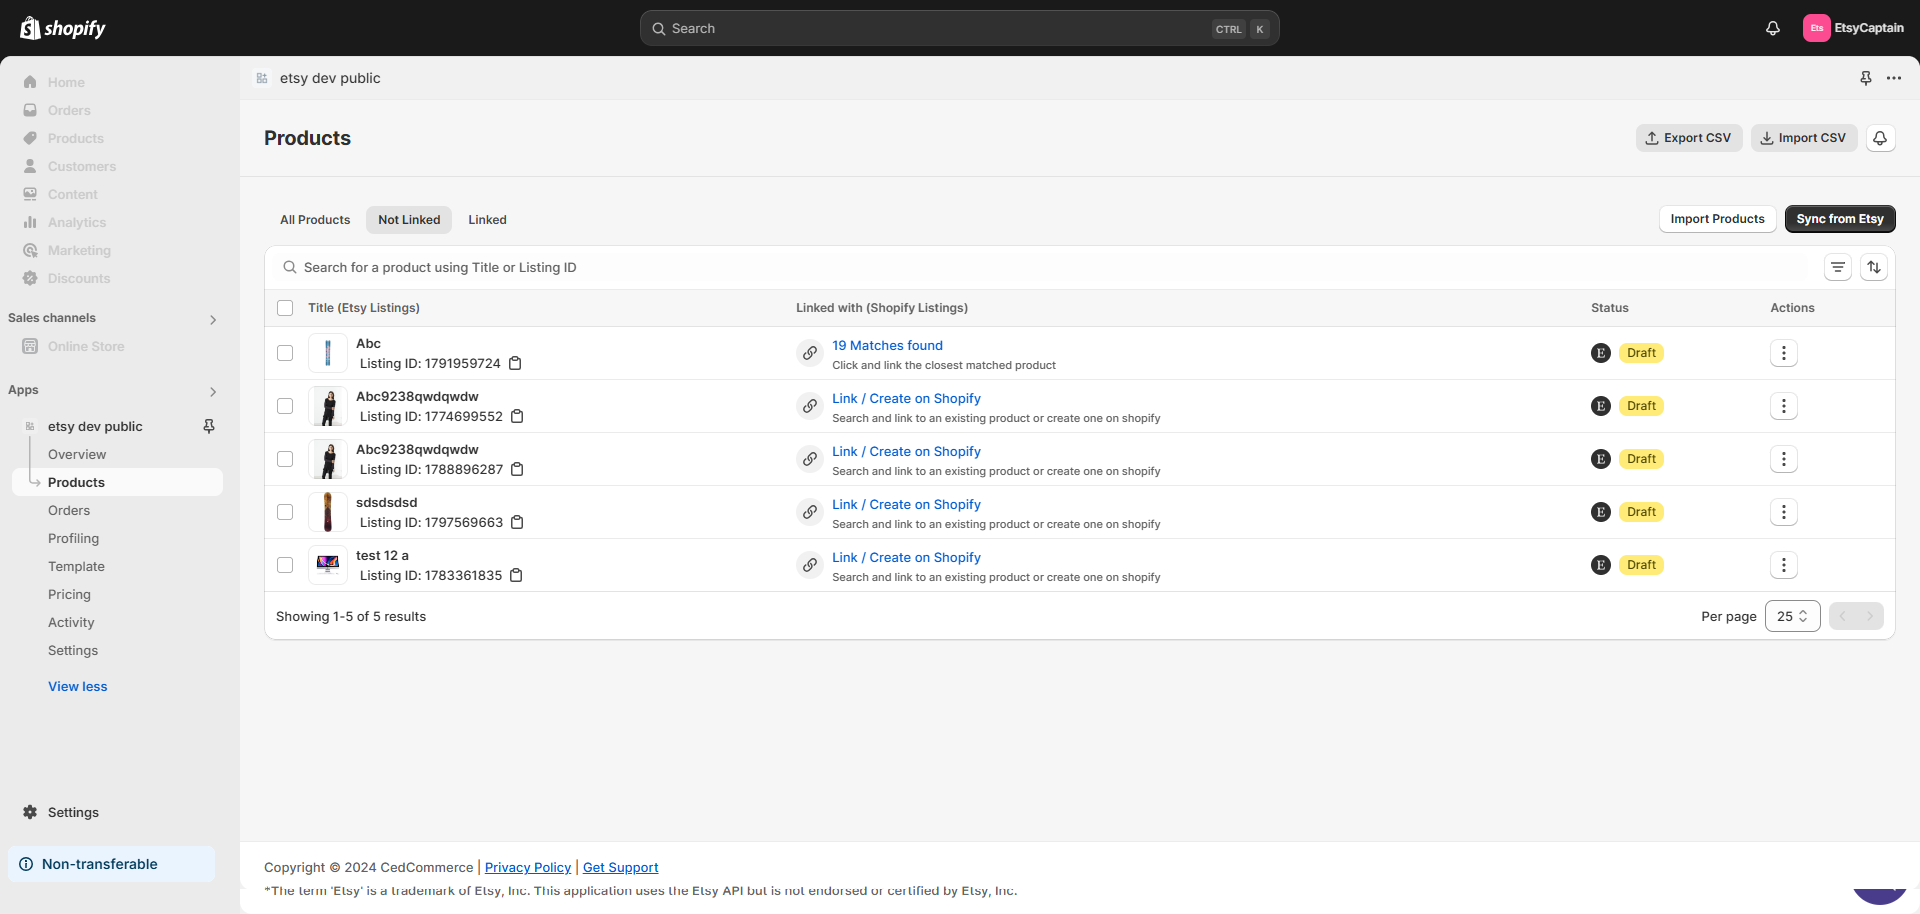The width and height of the screenshot is (1920, 914).
Task: Expand the Apps section chevron
Action: pos(213,391)
